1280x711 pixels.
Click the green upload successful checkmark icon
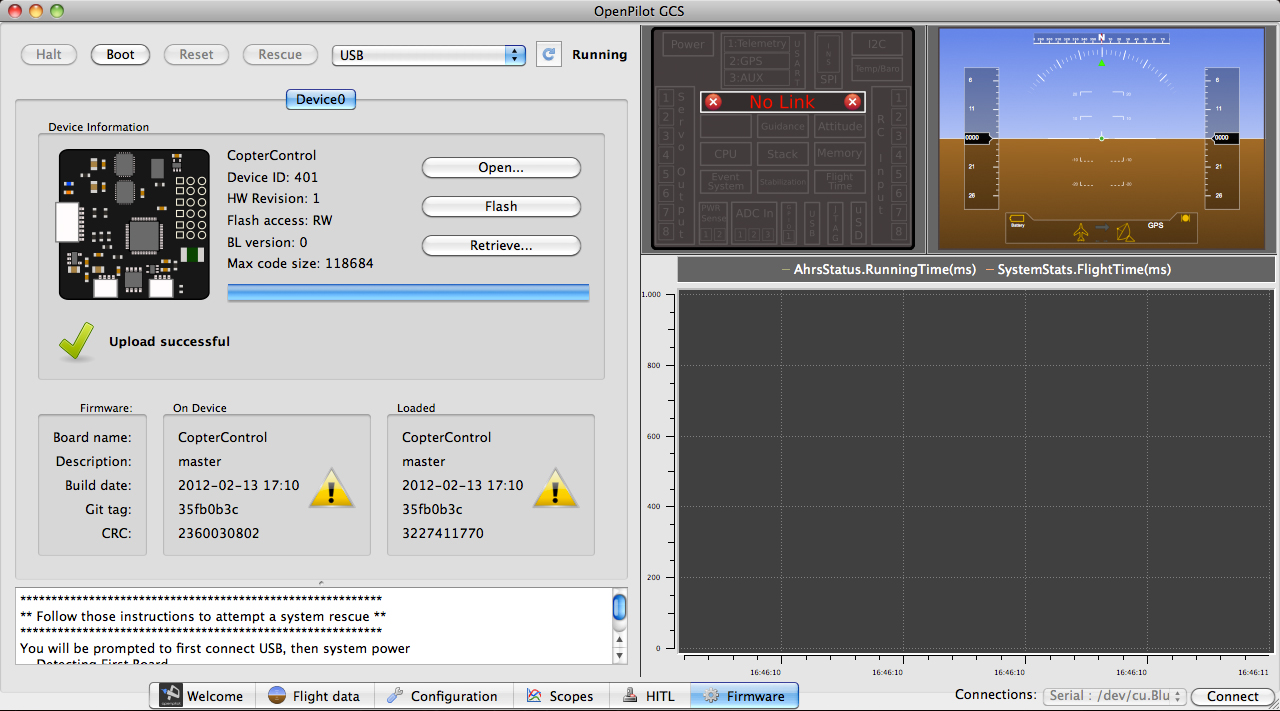tap(77, 341)
